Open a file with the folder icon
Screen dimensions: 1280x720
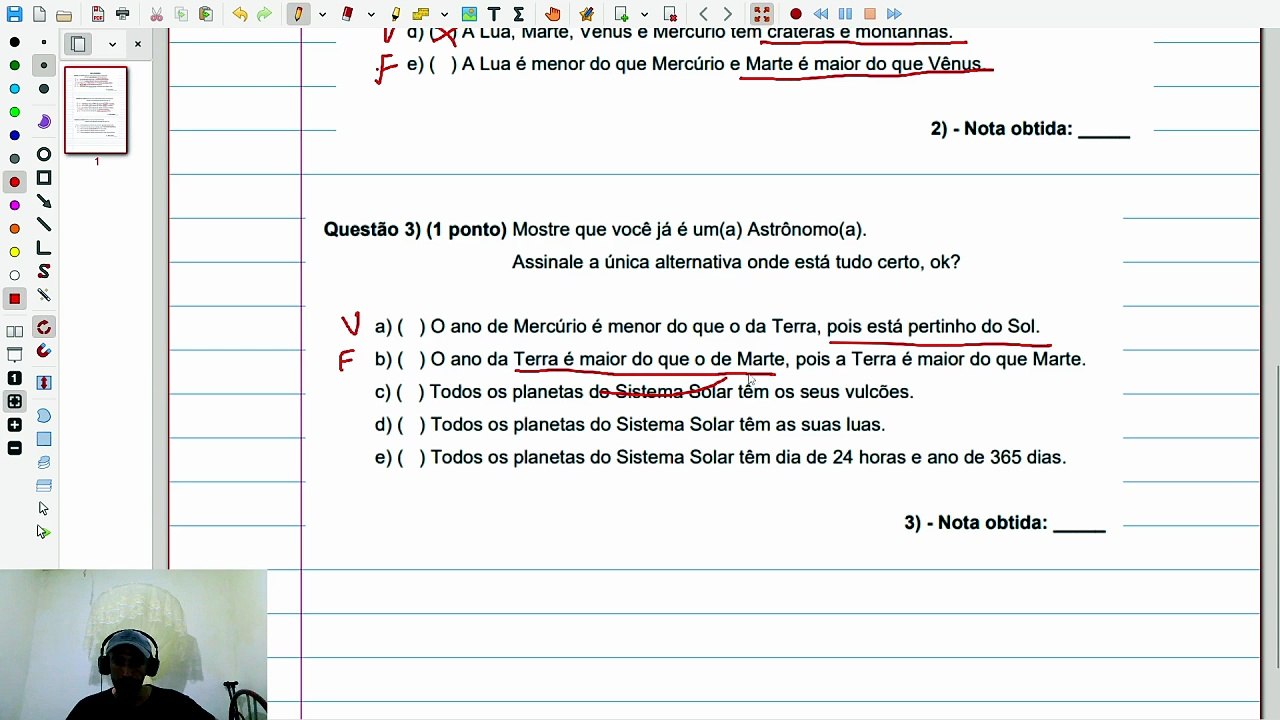[64, 14]
